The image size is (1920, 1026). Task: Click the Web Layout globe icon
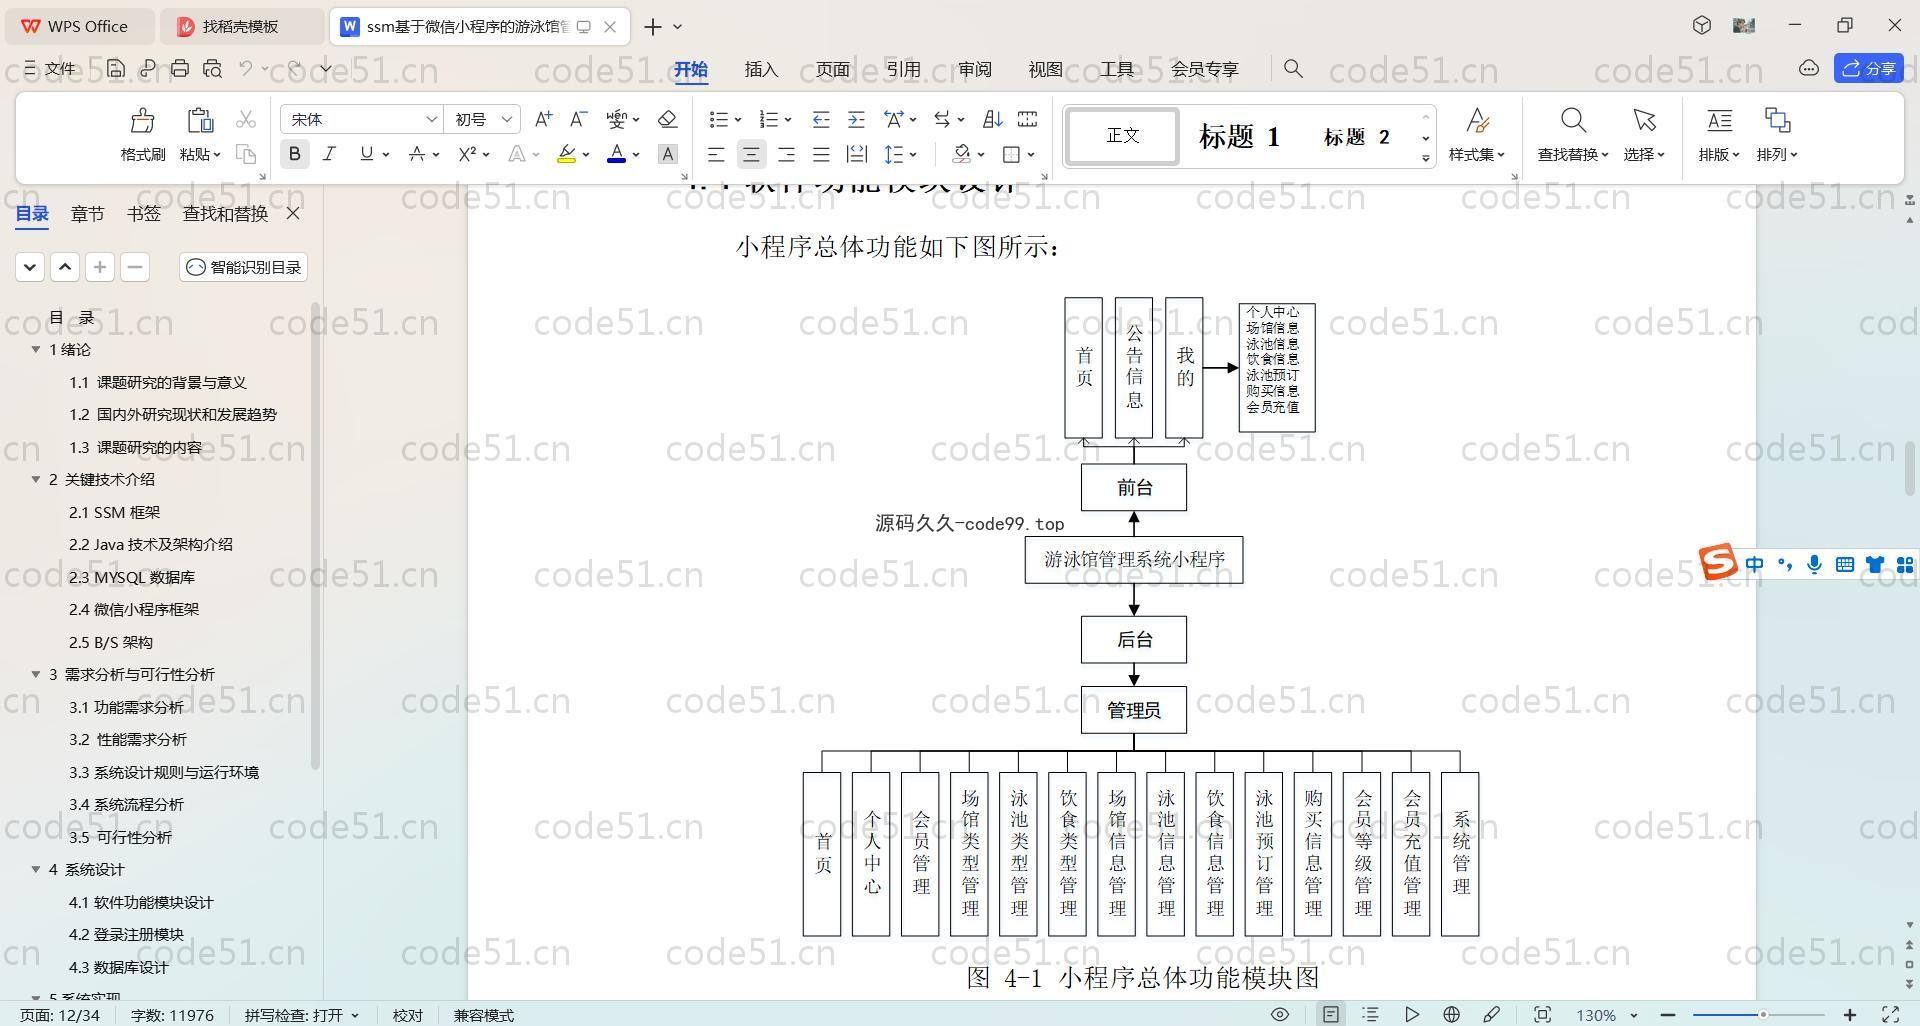point(1451,1014)
